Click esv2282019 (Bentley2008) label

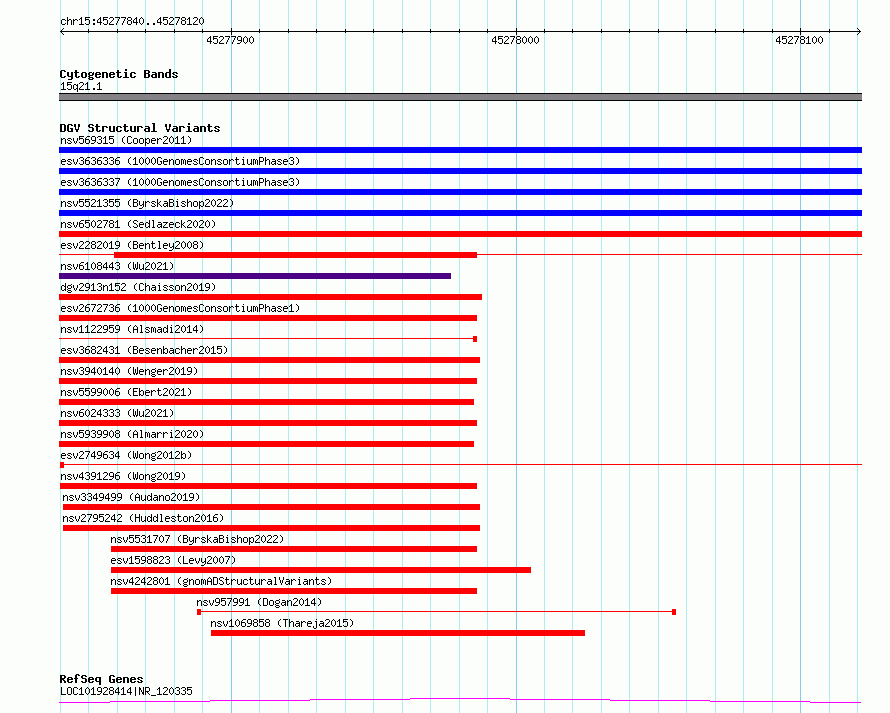pos(132,245)
